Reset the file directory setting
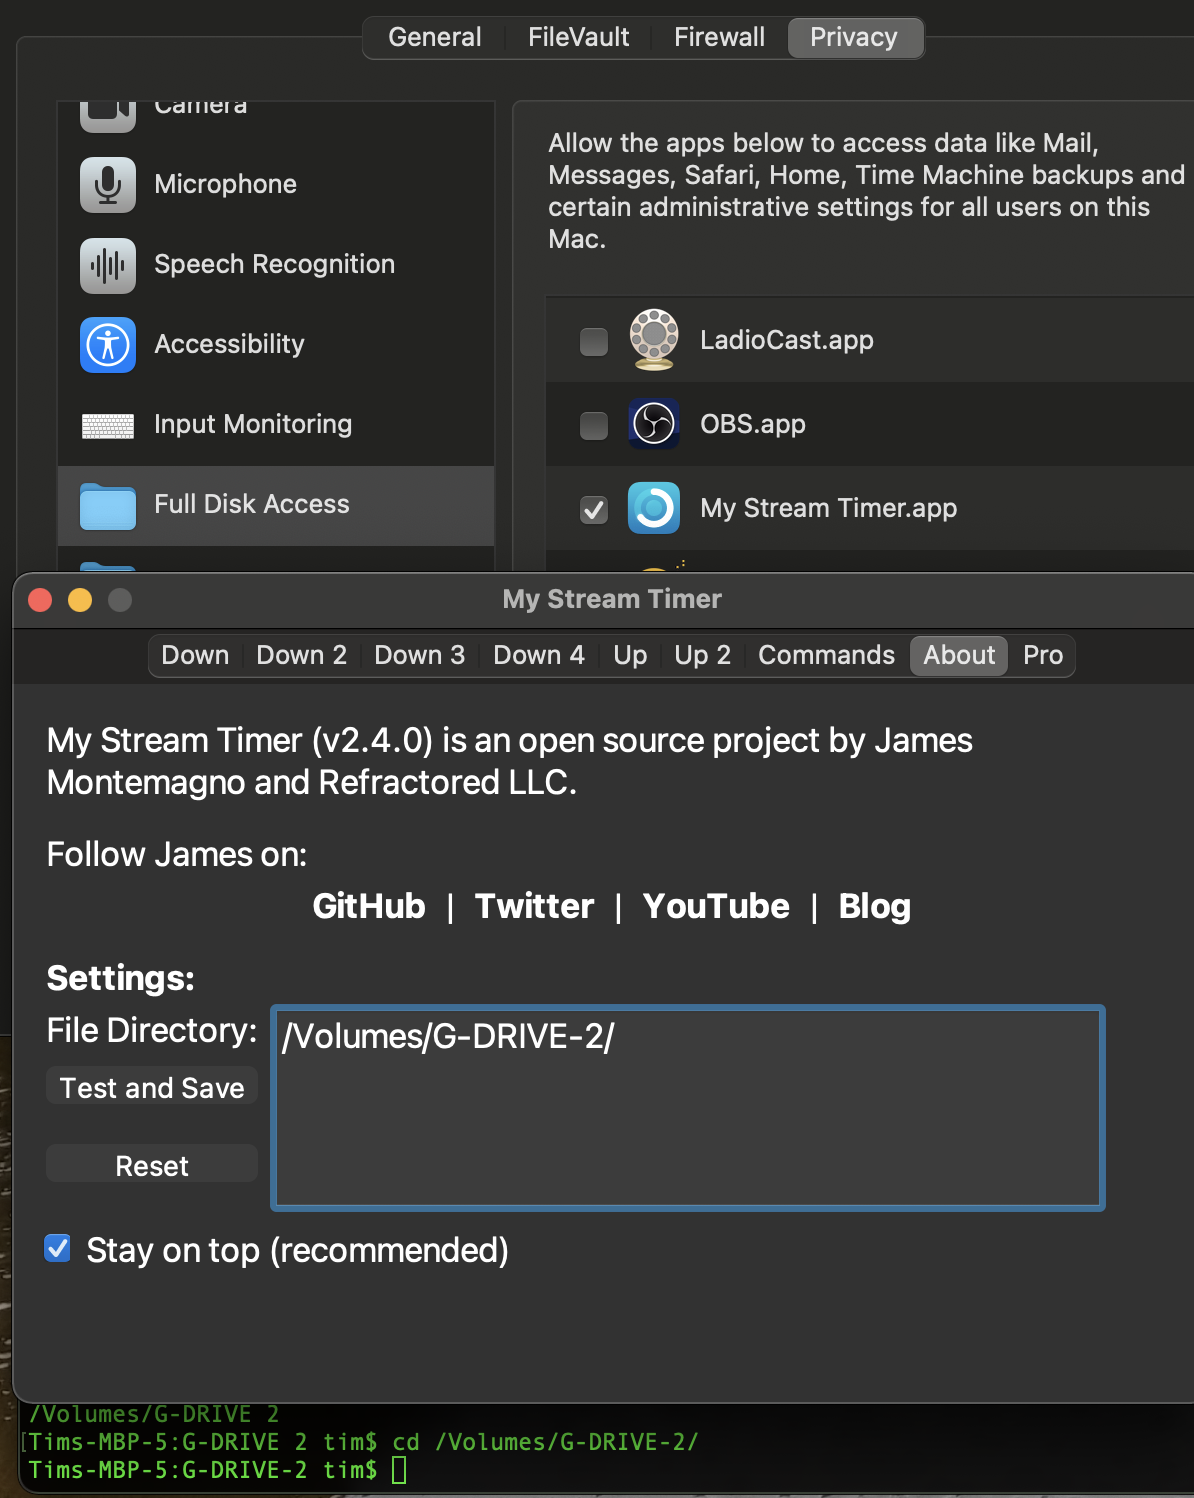 tap(151, 1164)
